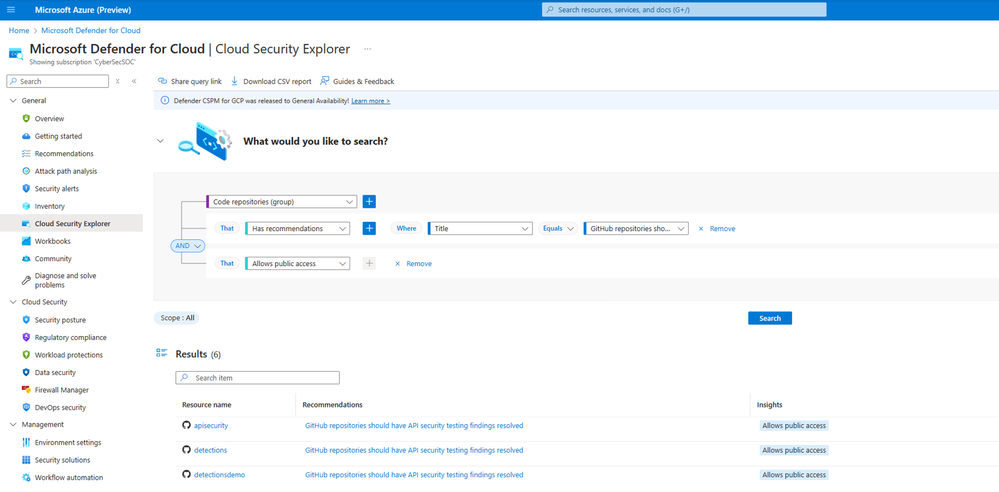Click the Firewall Manager icon
This screenshot has width=999, height=492.
(x=26, y=390)
